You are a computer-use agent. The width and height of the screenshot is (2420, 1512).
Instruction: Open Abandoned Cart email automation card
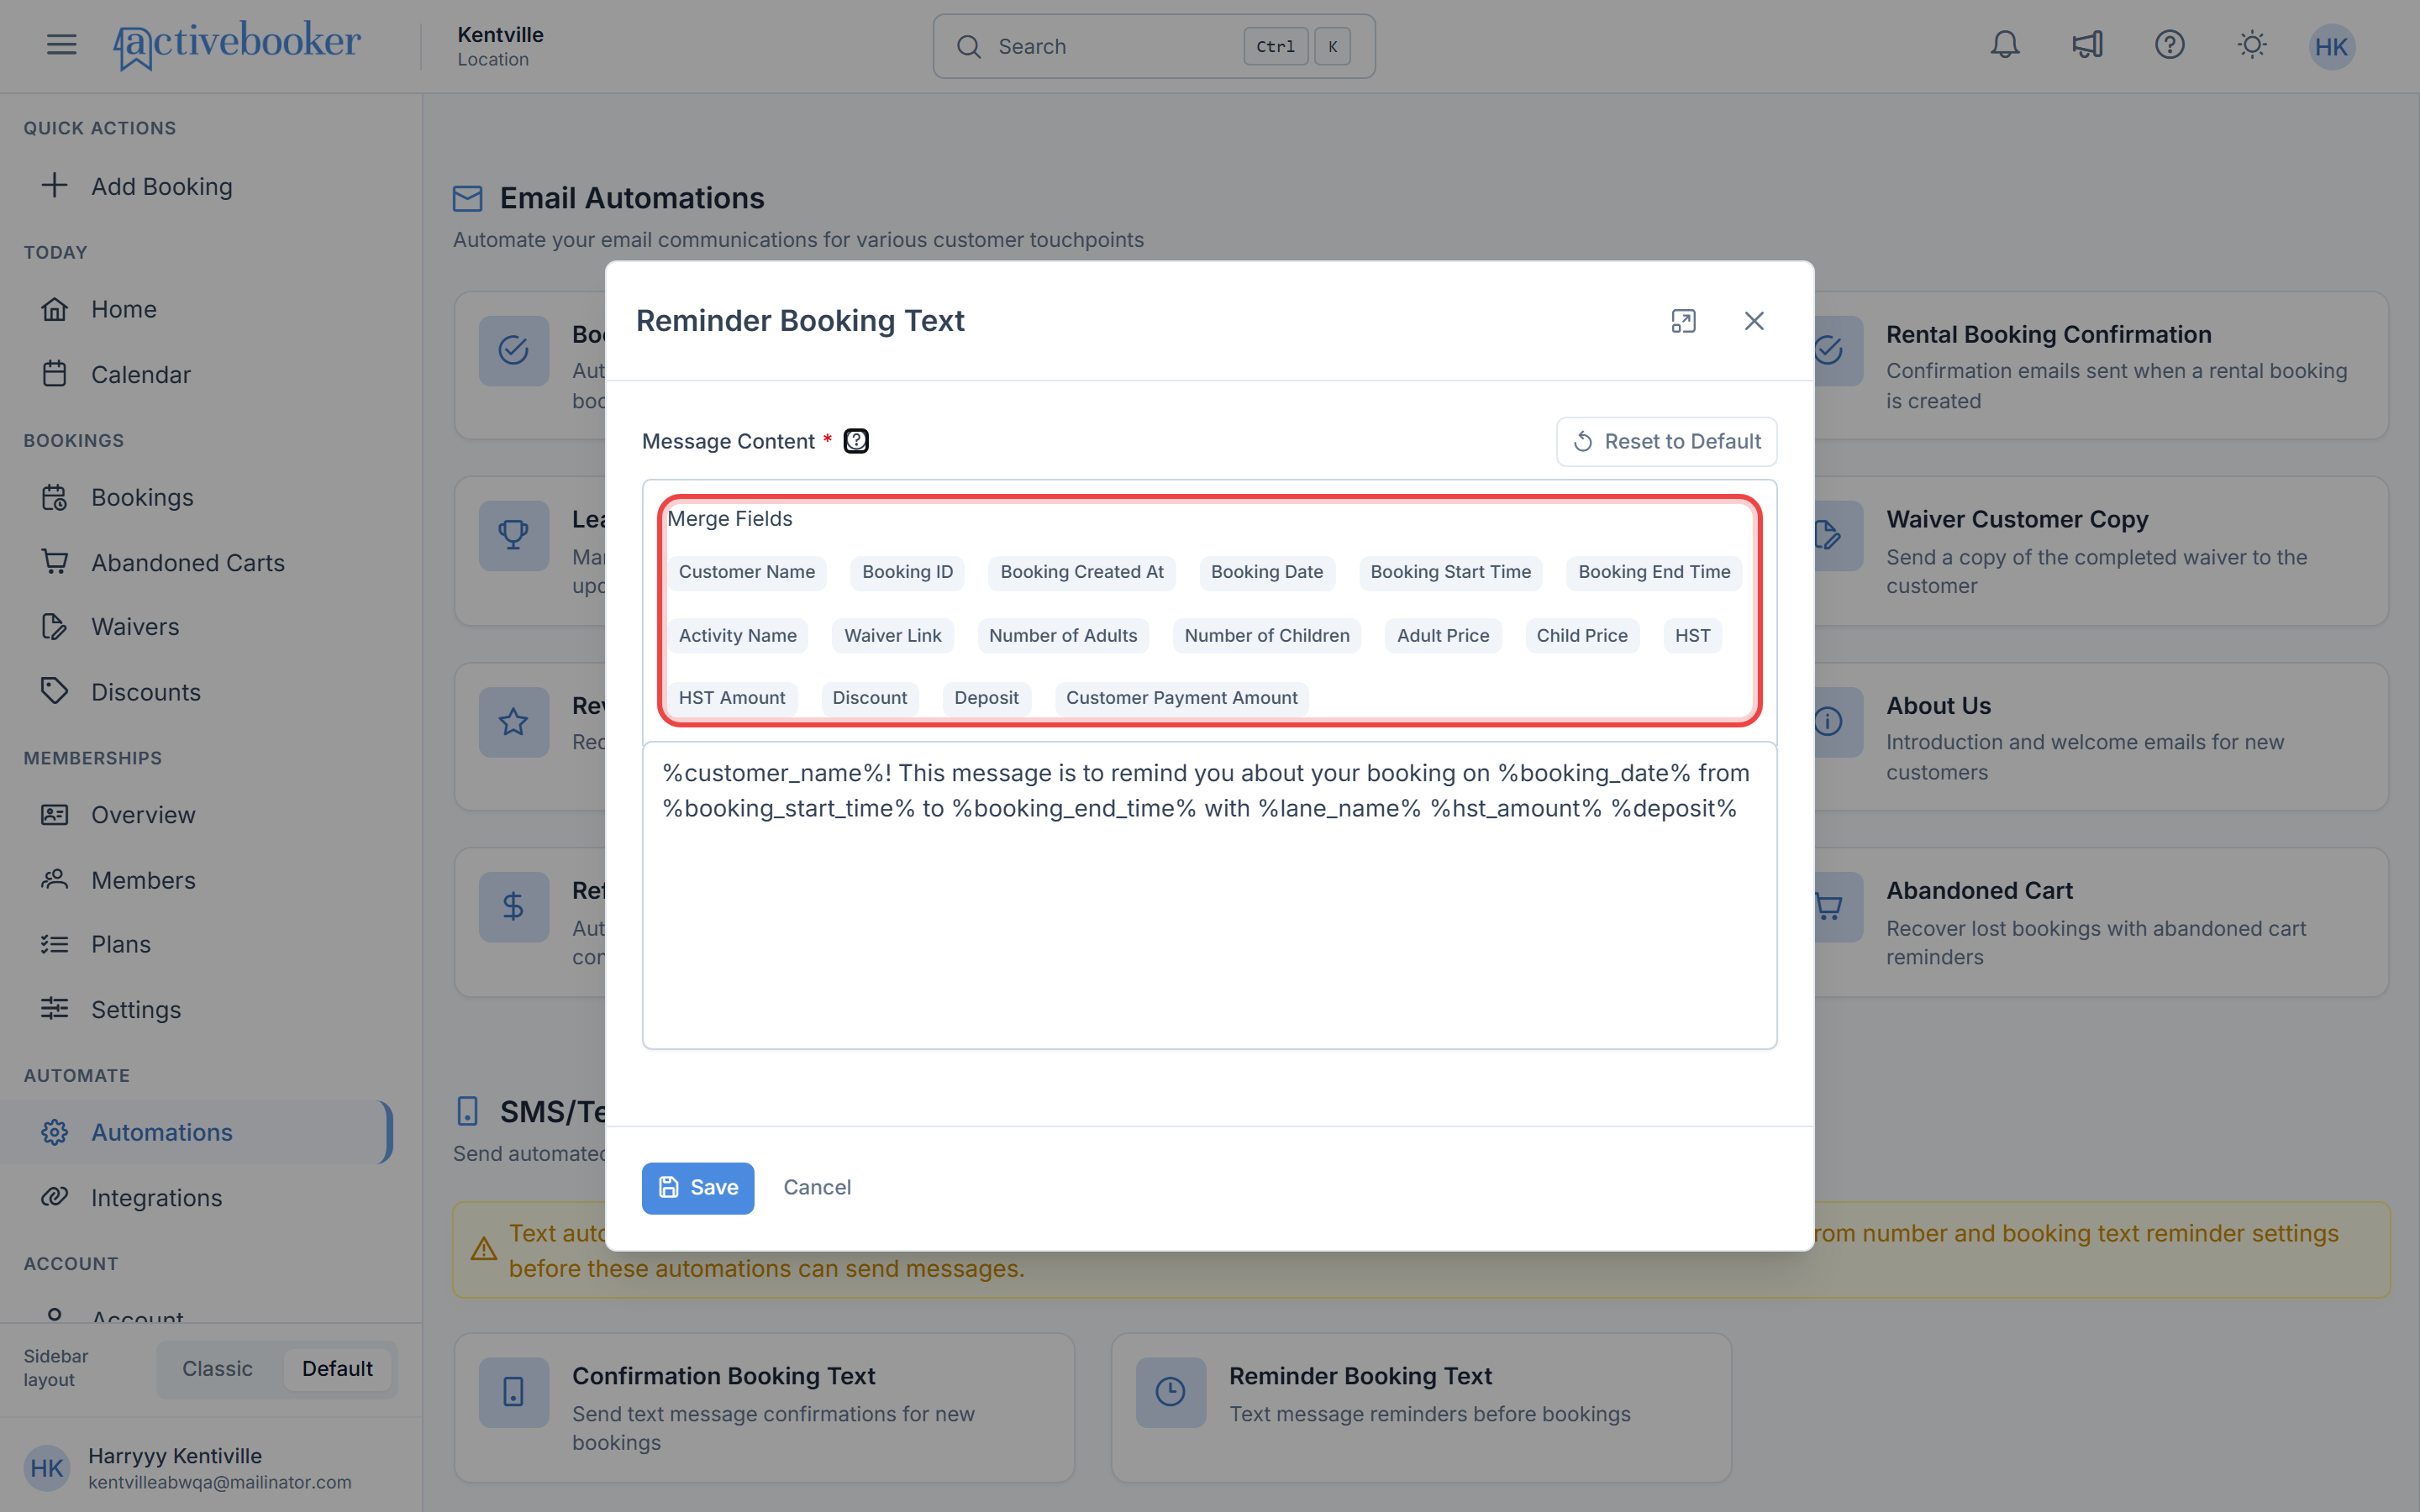click(x=2101, y=922)
